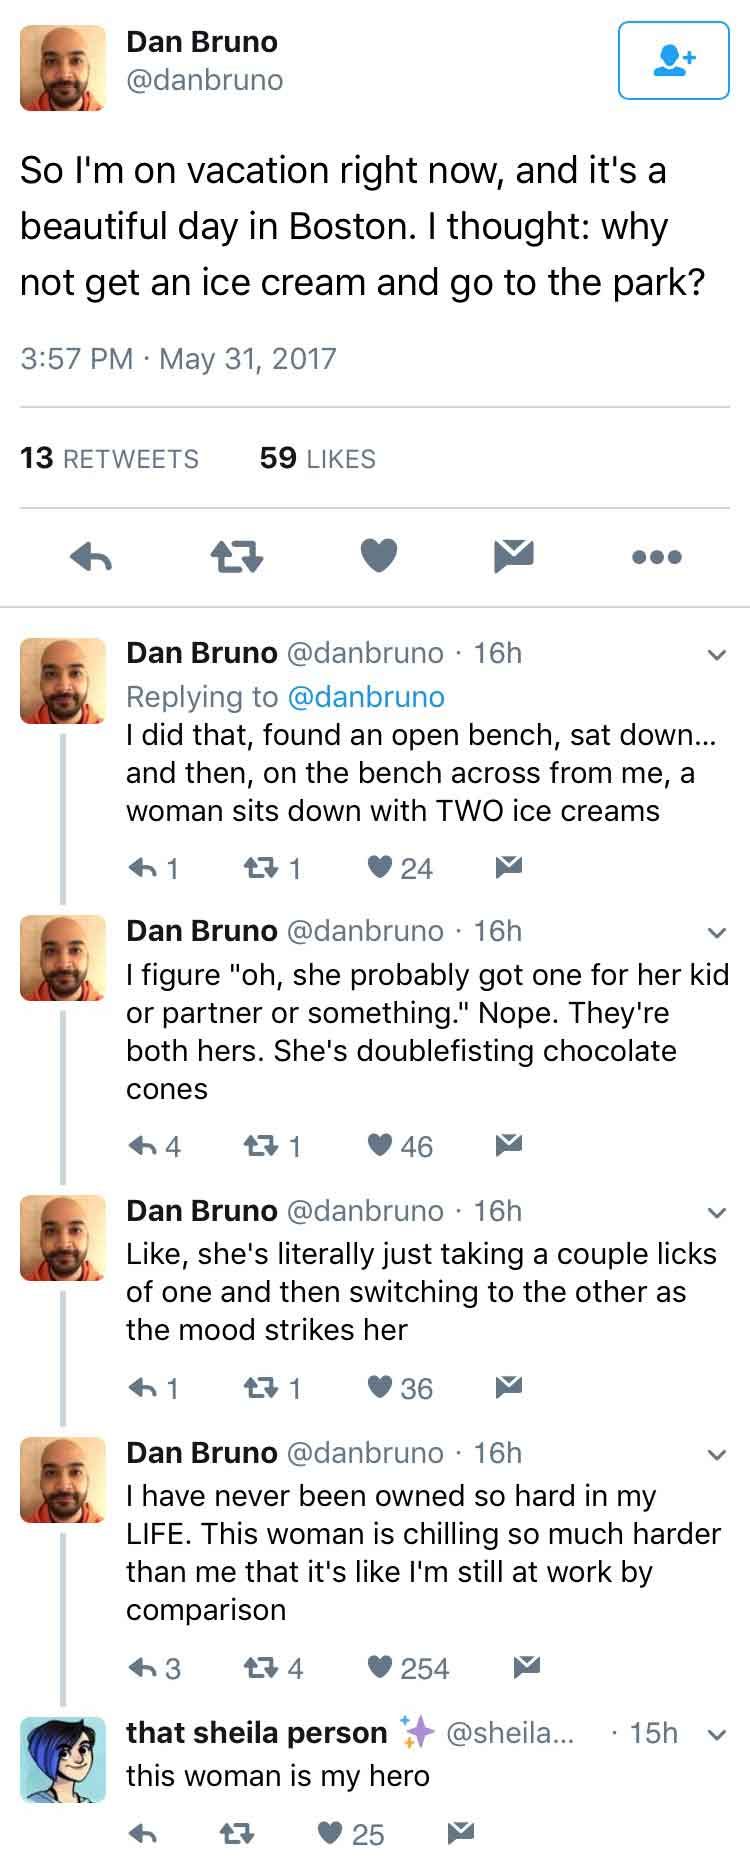Send main tweet via direct message

[515, 556]
